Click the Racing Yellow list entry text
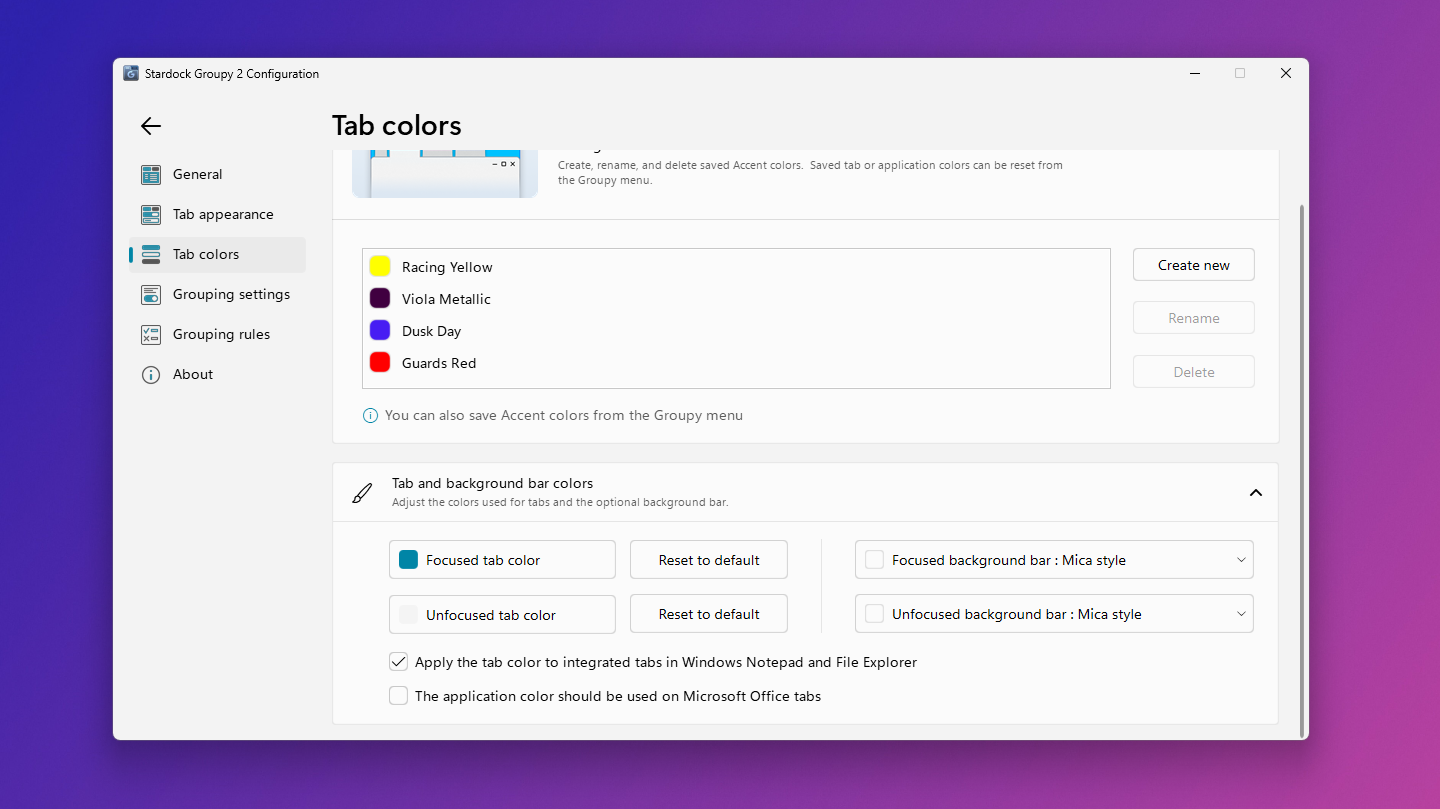Image resolution: width=1440 pixels, height=809 pixels. point(447,267)
